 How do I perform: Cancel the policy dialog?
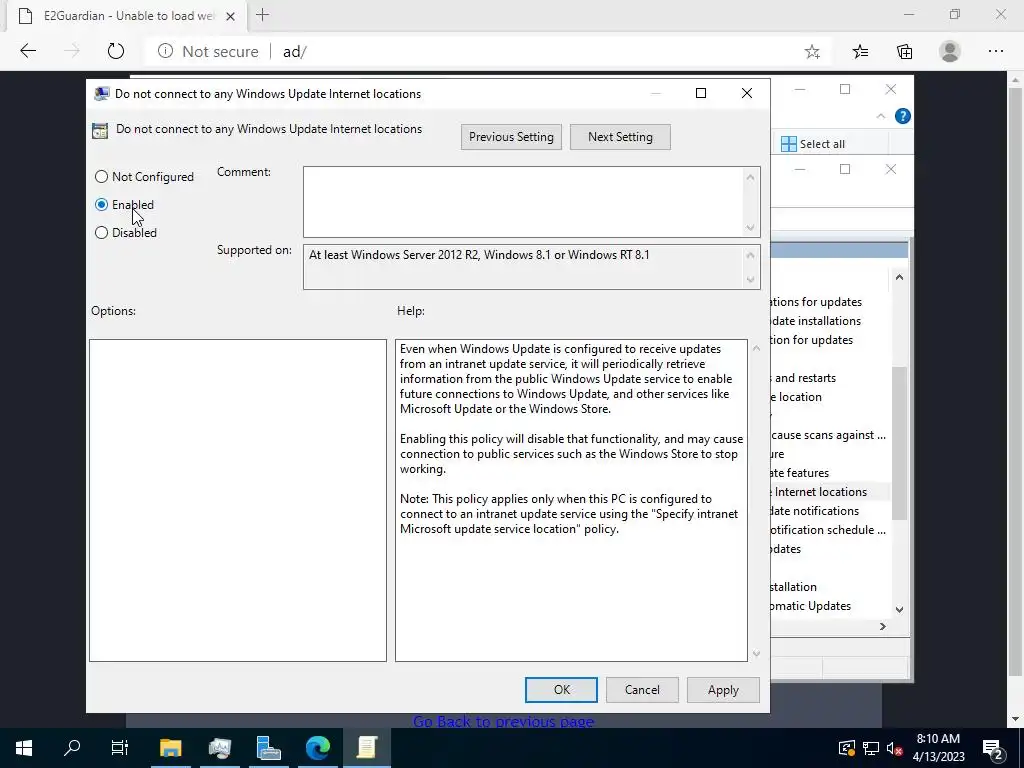pyautogui.click(x=642, y=690)
